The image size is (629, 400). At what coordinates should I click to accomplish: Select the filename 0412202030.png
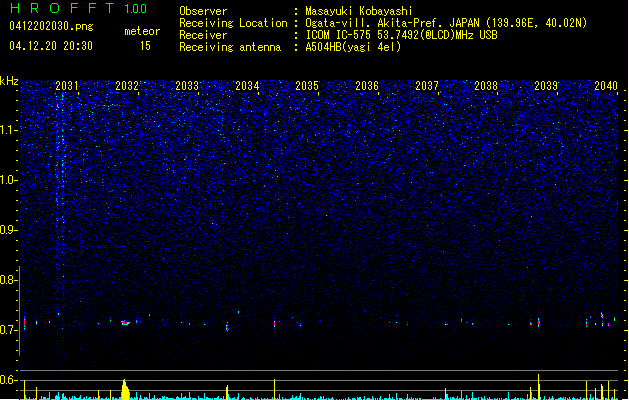pyautogui.click(x=51, y=26)
